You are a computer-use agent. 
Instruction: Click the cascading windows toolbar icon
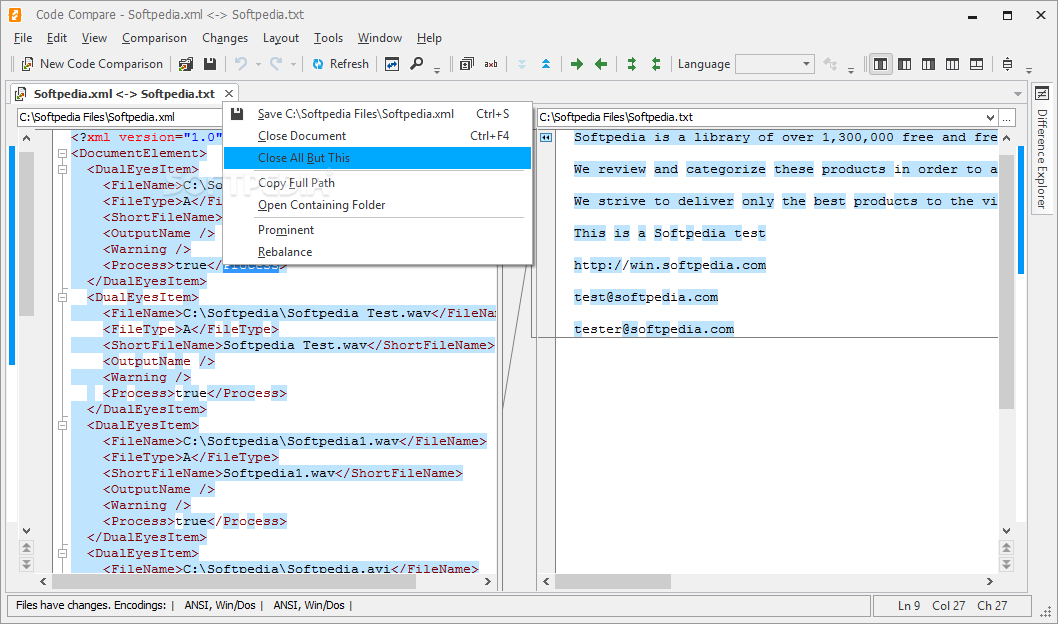467,64
